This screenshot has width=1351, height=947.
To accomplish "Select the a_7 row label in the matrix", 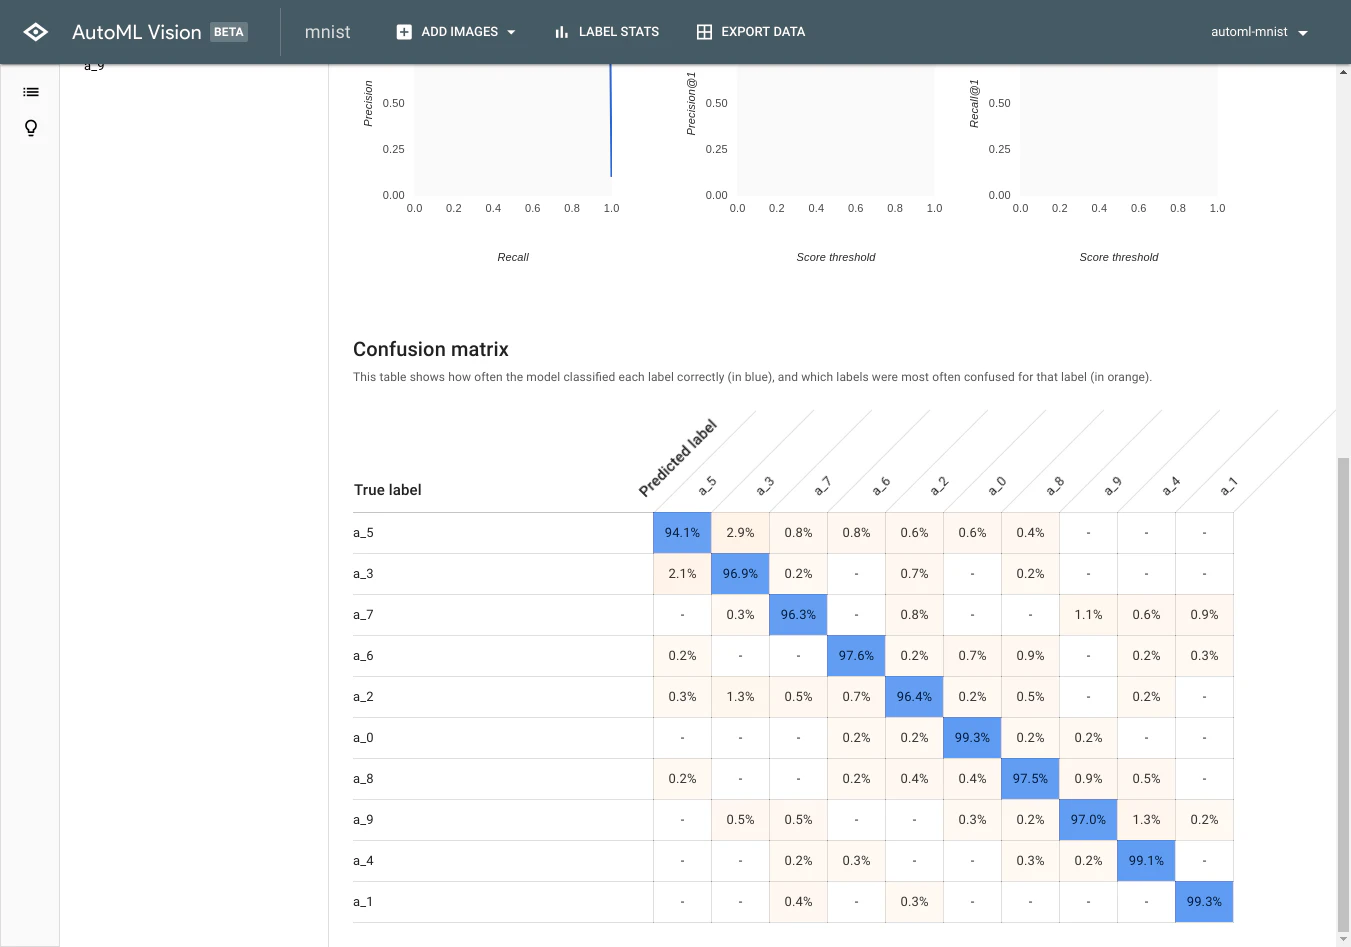I will [x=363, y=615].
